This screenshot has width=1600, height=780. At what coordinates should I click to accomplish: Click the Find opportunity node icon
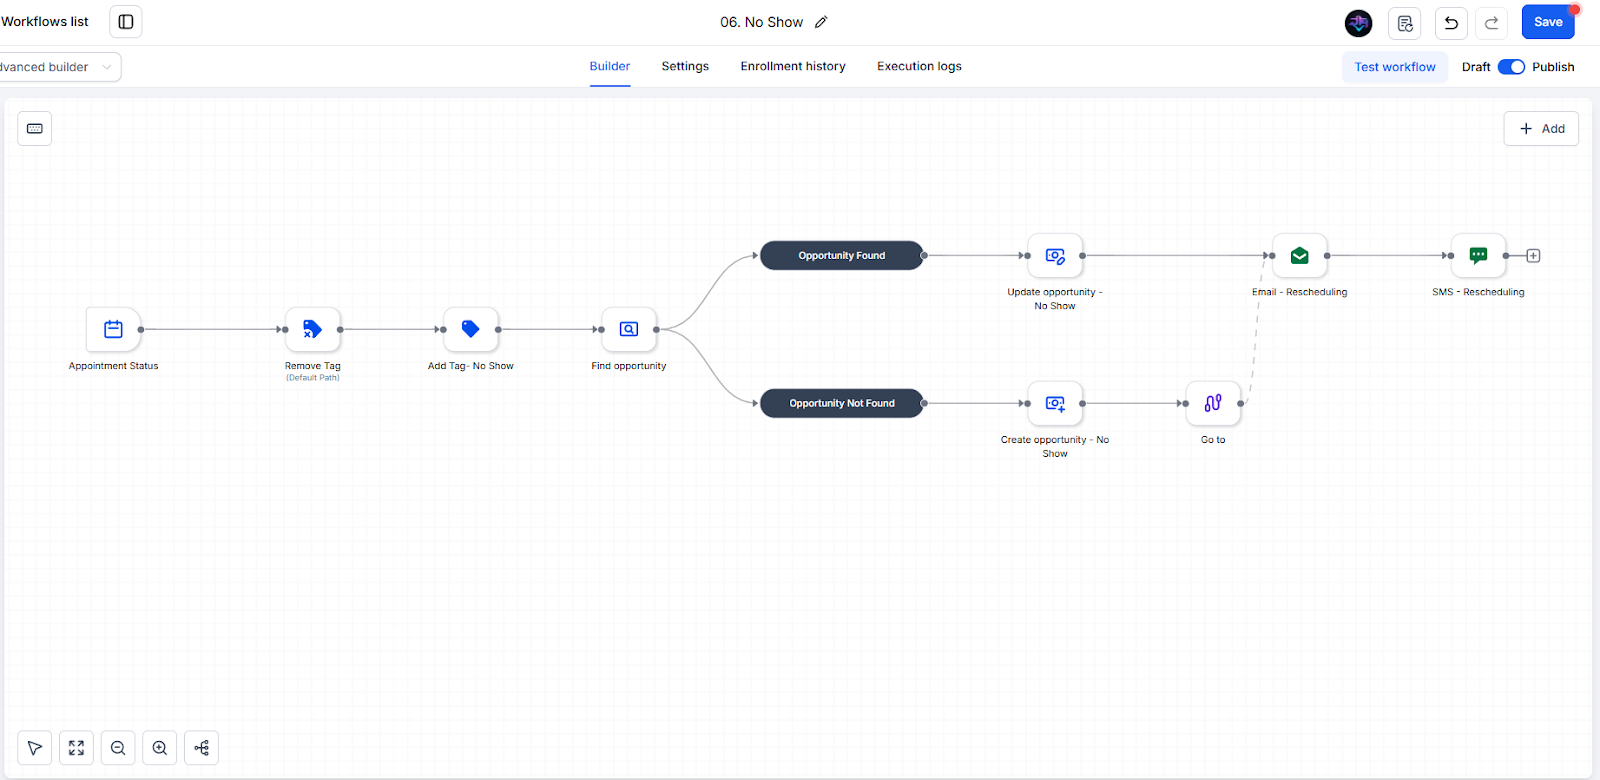click(x=629, y=329)
